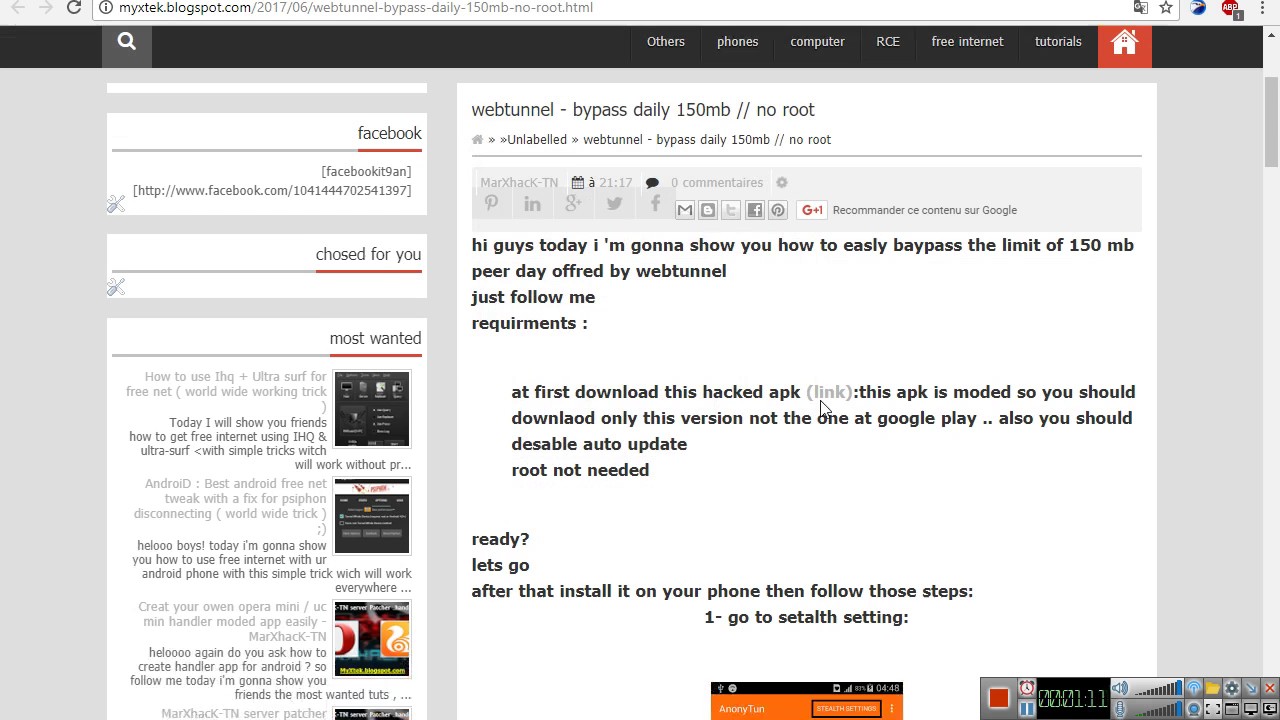Screen dimensions: 1280x720
Task: Open the recorder alarm clock timer icon
Action: [1027, 688]
